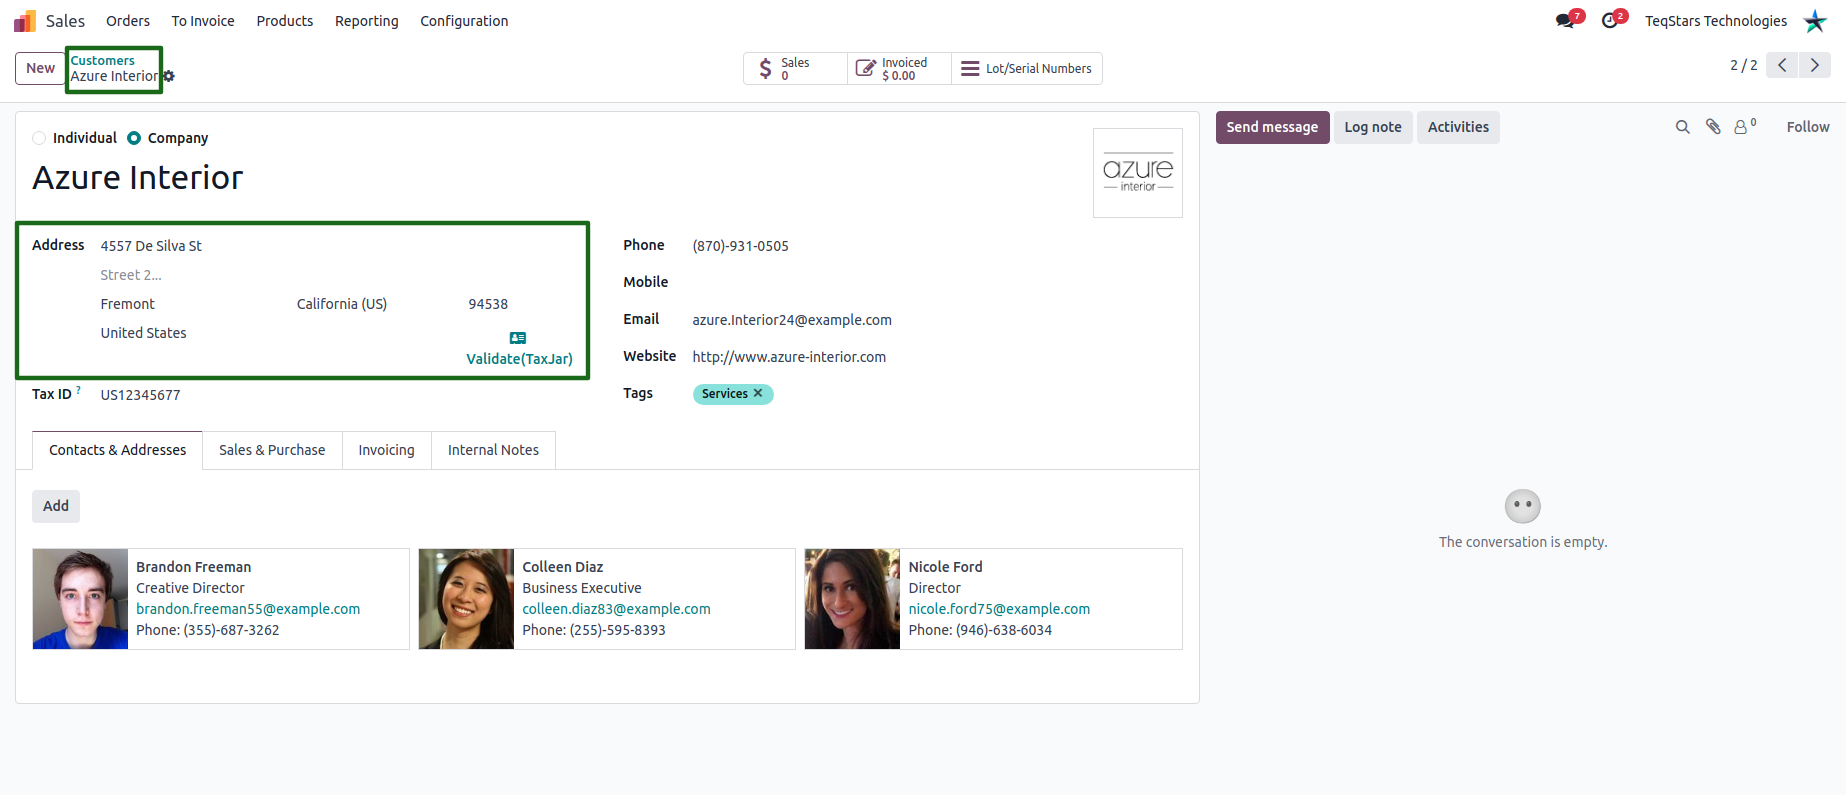The image size is (1846, 795).
Task: Open Nicole Ford's contact photo
Action: coord(852,599)
